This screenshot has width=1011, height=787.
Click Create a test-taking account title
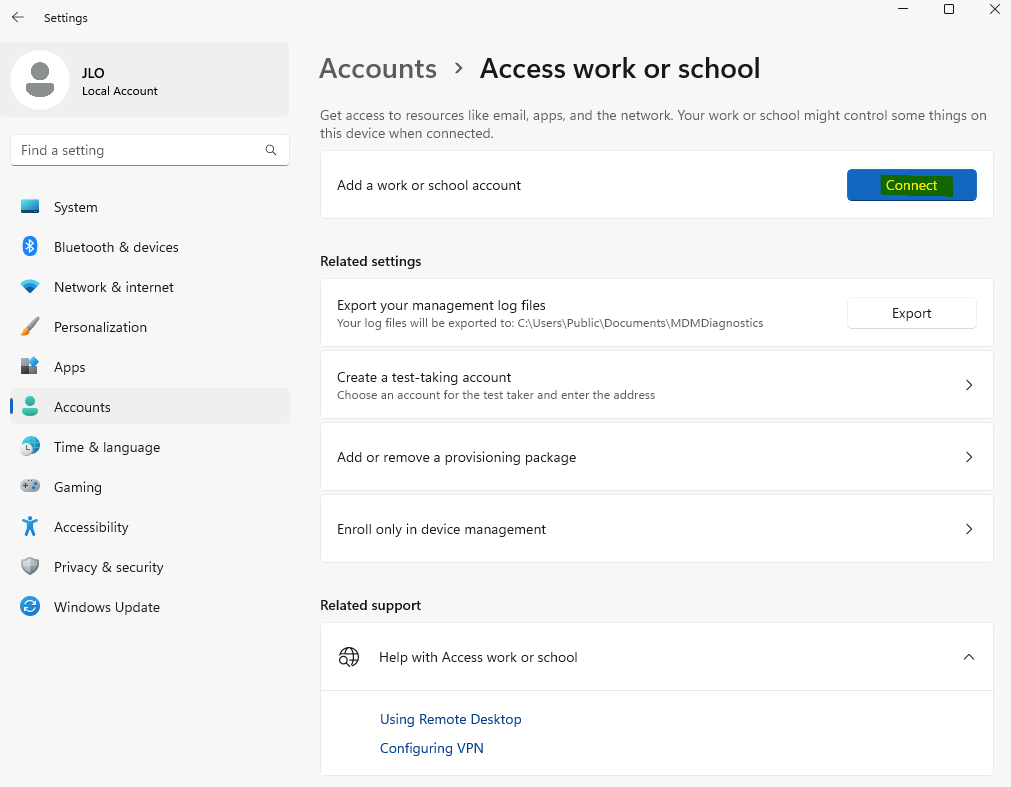click(x=424, y=377)
